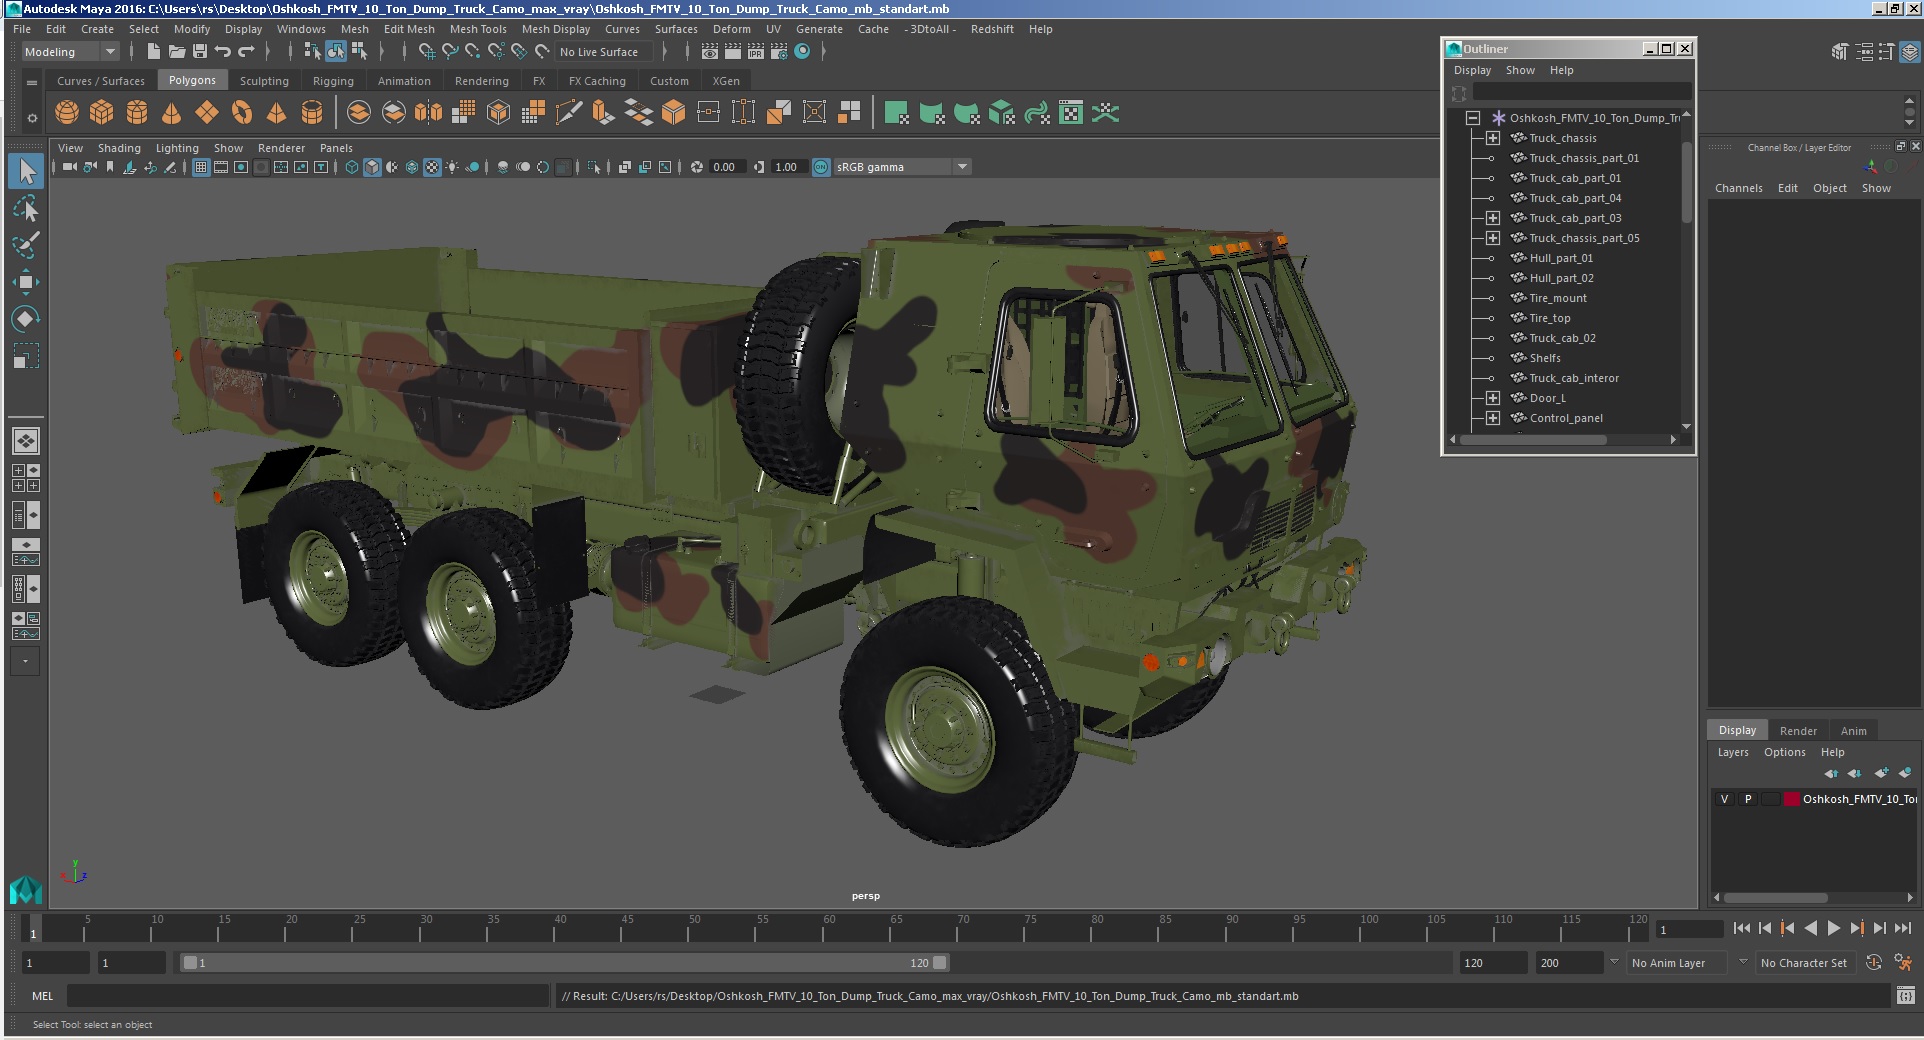Switch to the Rigging shelf tab
The height and width of the screenshot is (1040, 1924).
(333, 81)
